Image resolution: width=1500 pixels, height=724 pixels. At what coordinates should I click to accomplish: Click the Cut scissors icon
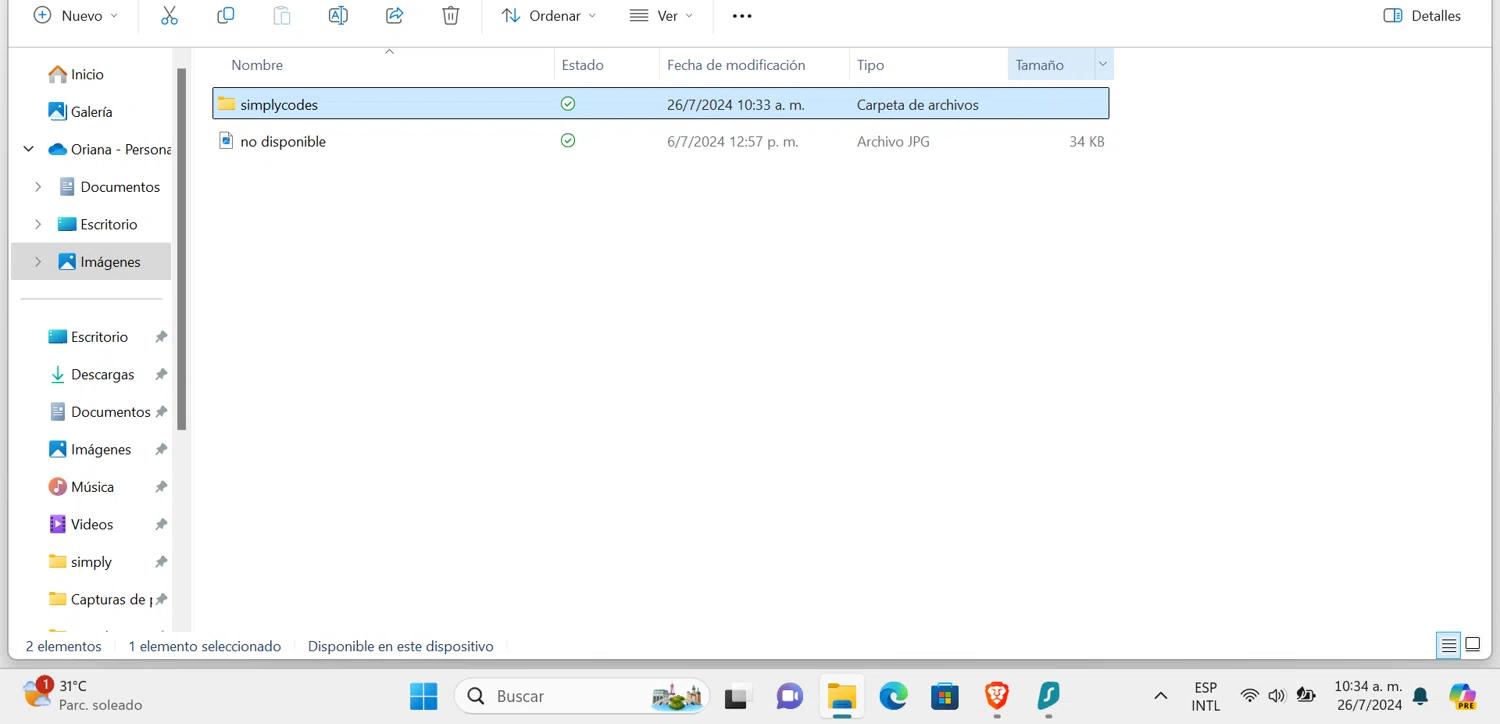coord(169,16)
